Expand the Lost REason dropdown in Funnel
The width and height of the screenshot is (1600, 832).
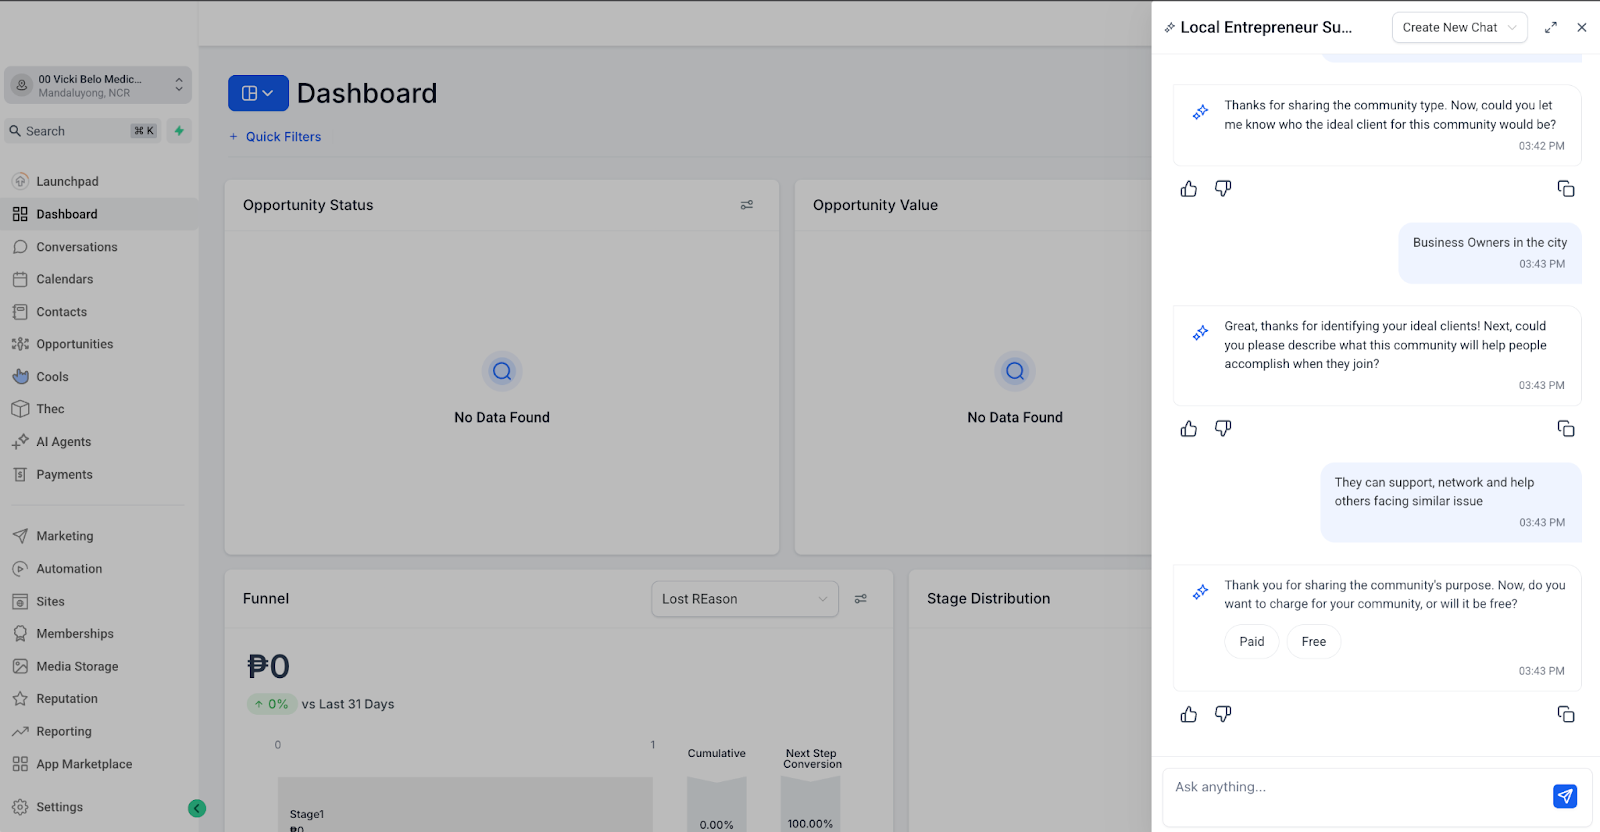[745, 599]
